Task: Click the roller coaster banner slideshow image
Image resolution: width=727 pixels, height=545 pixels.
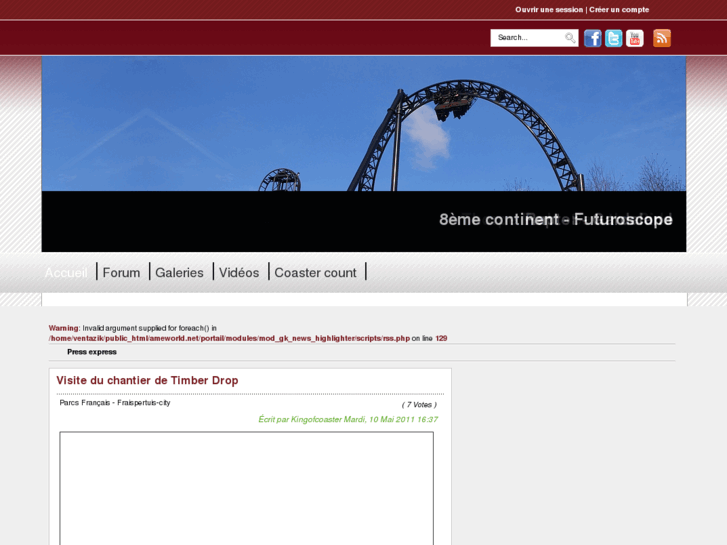Action: pyautogui.click(x=364, y=124)
